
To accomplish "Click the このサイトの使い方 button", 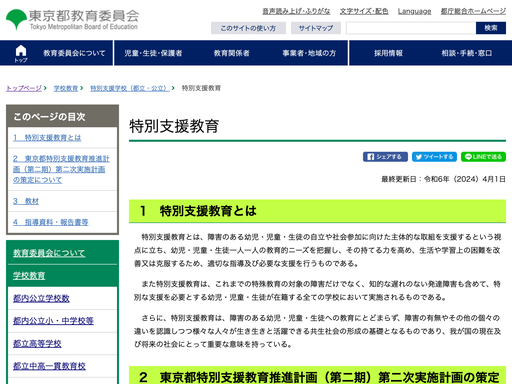I will pos(248,28).
